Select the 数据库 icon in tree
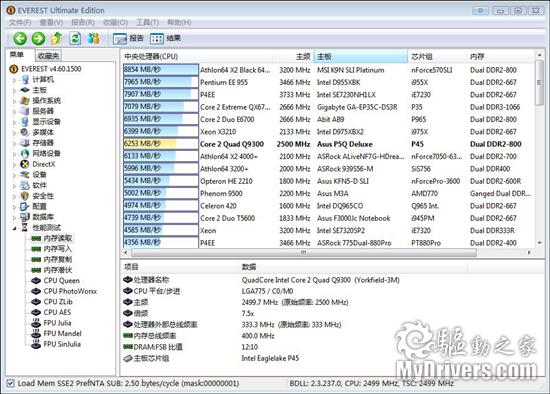Viewport: 550px width, 394px height. pyautogui.click(x=25, y=217)
